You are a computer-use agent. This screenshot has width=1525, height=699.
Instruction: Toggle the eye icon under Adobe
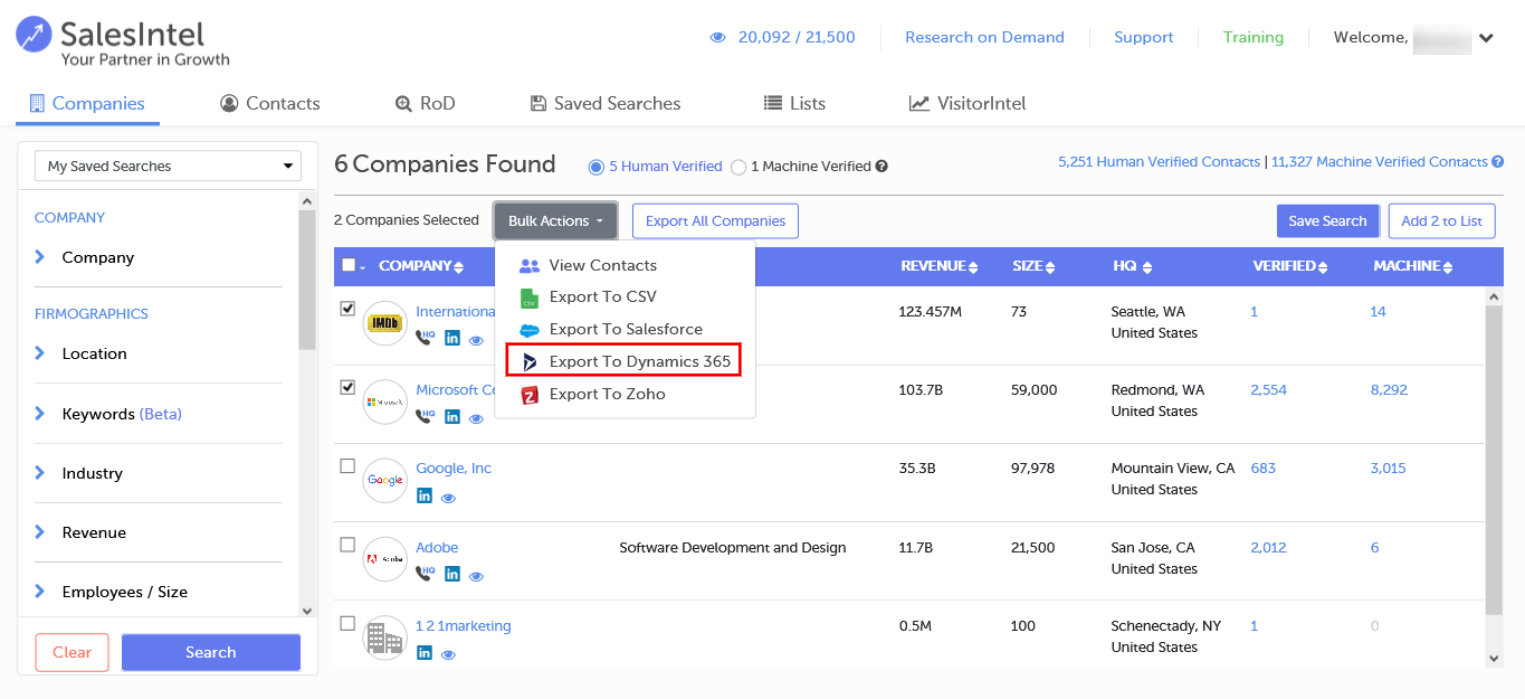(476, 575)
